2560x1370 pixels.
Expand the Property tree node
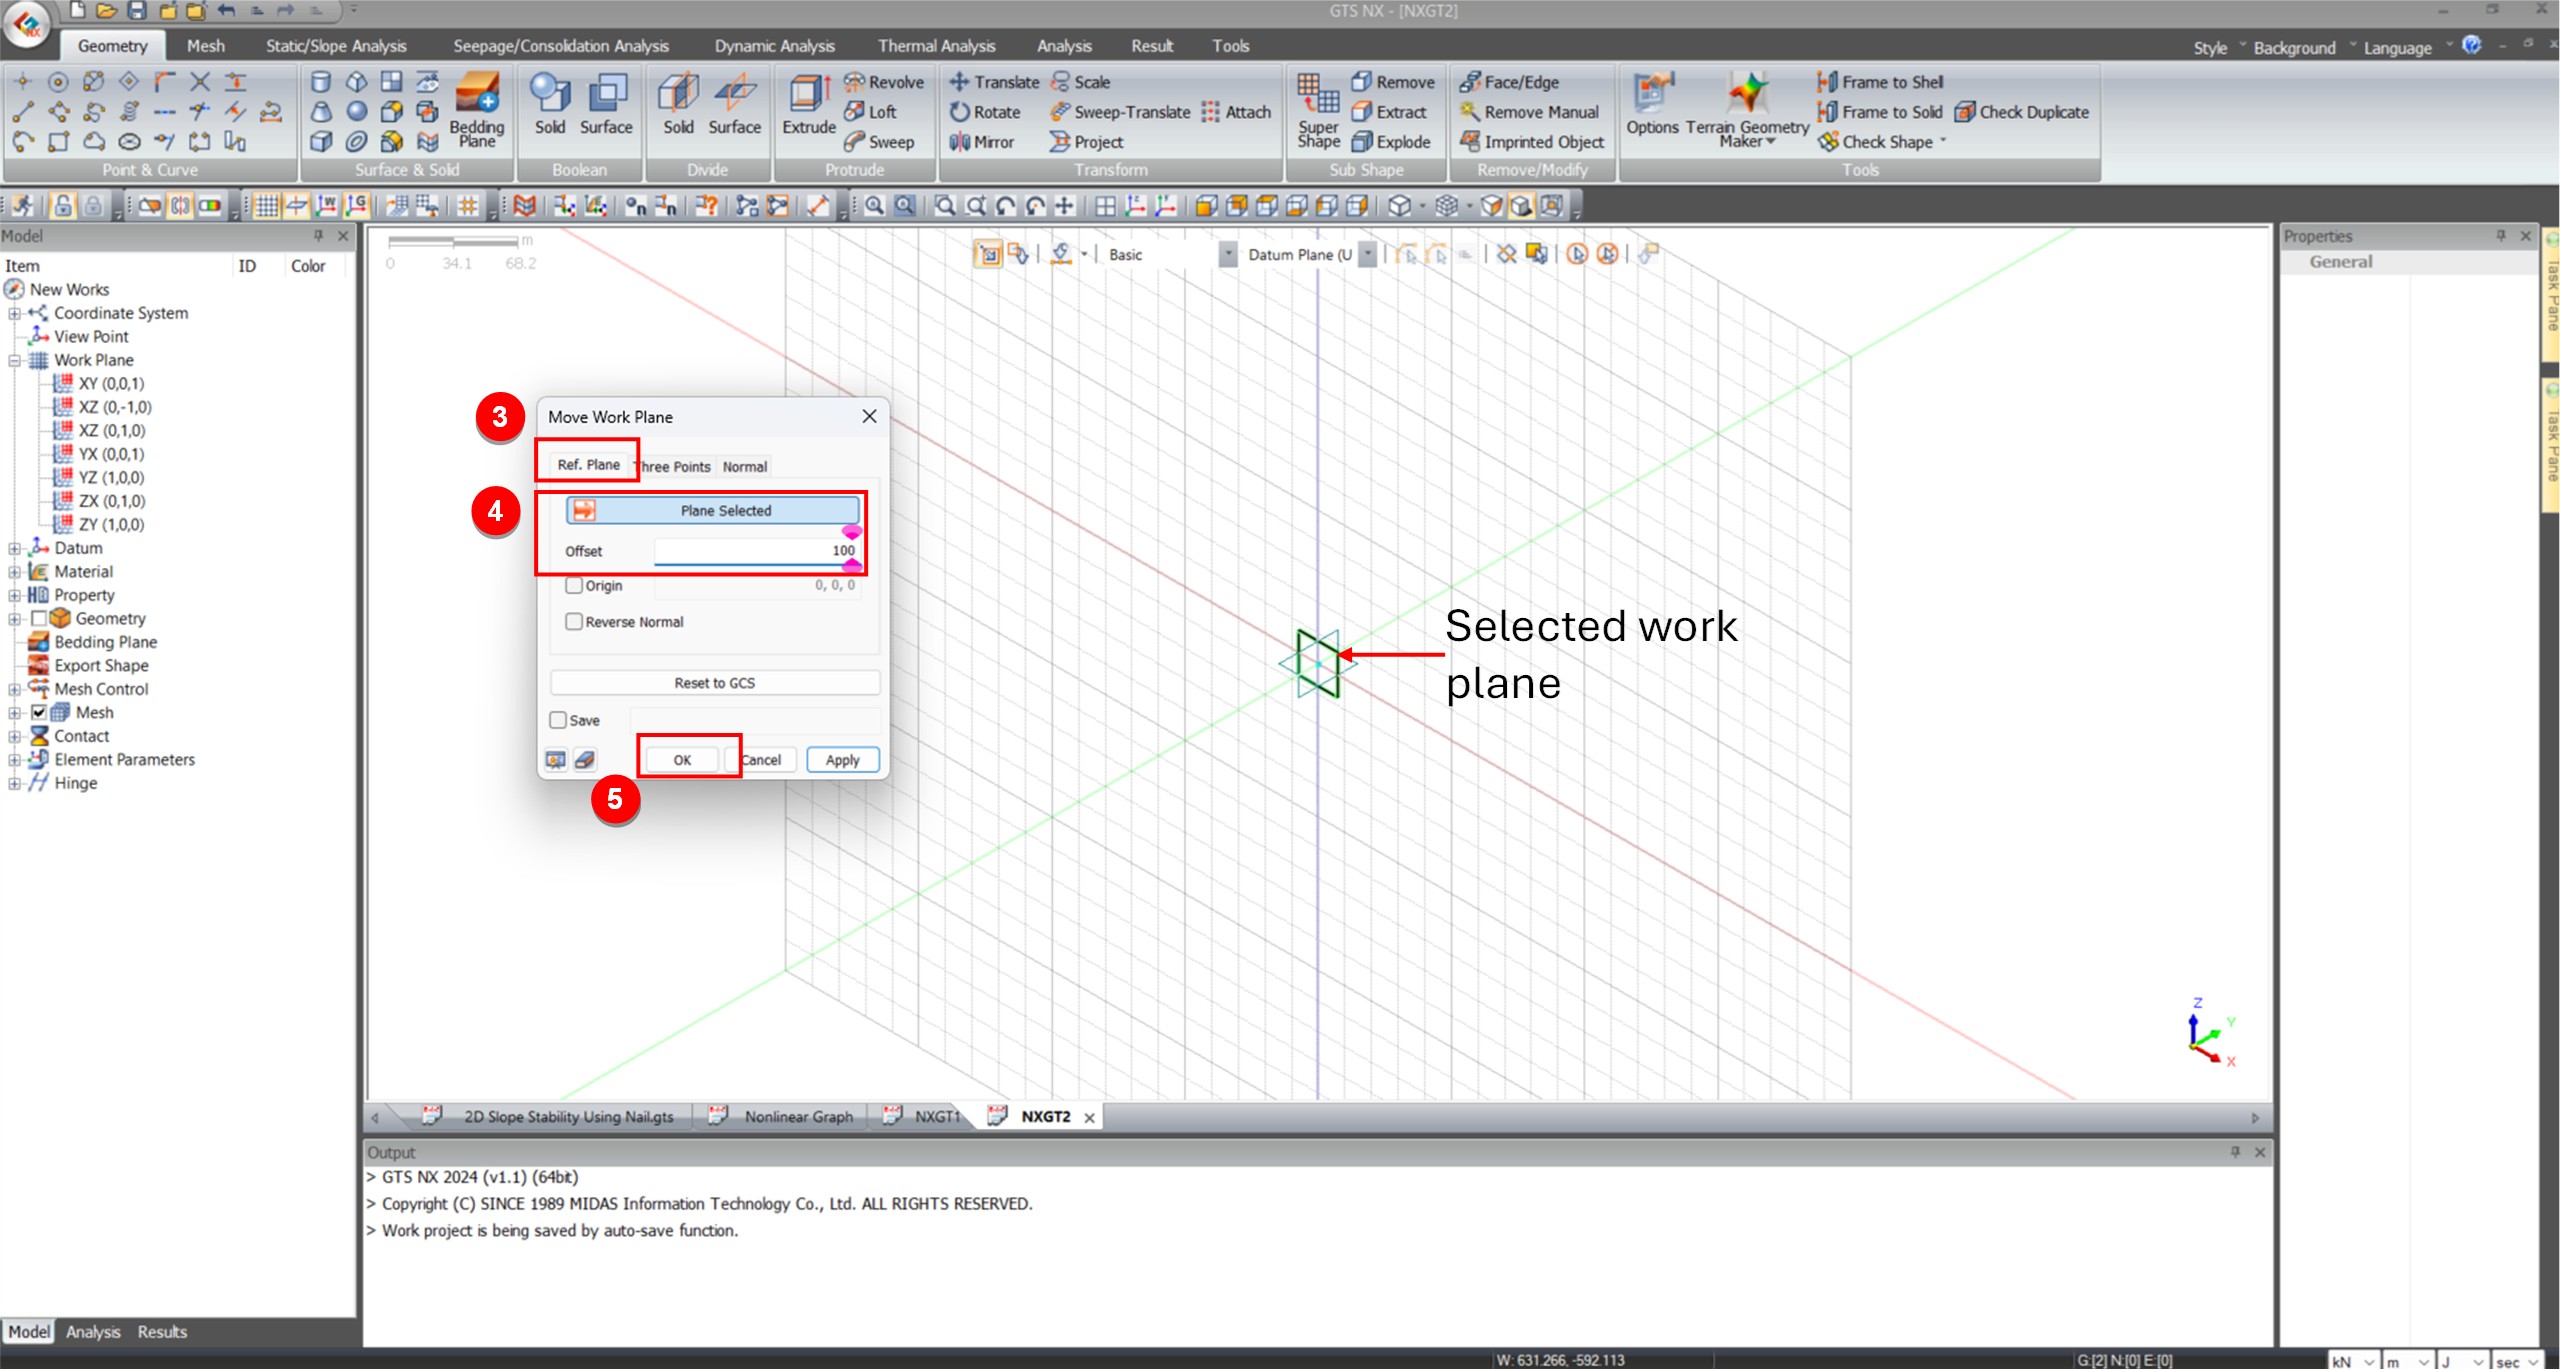[14, 596]
